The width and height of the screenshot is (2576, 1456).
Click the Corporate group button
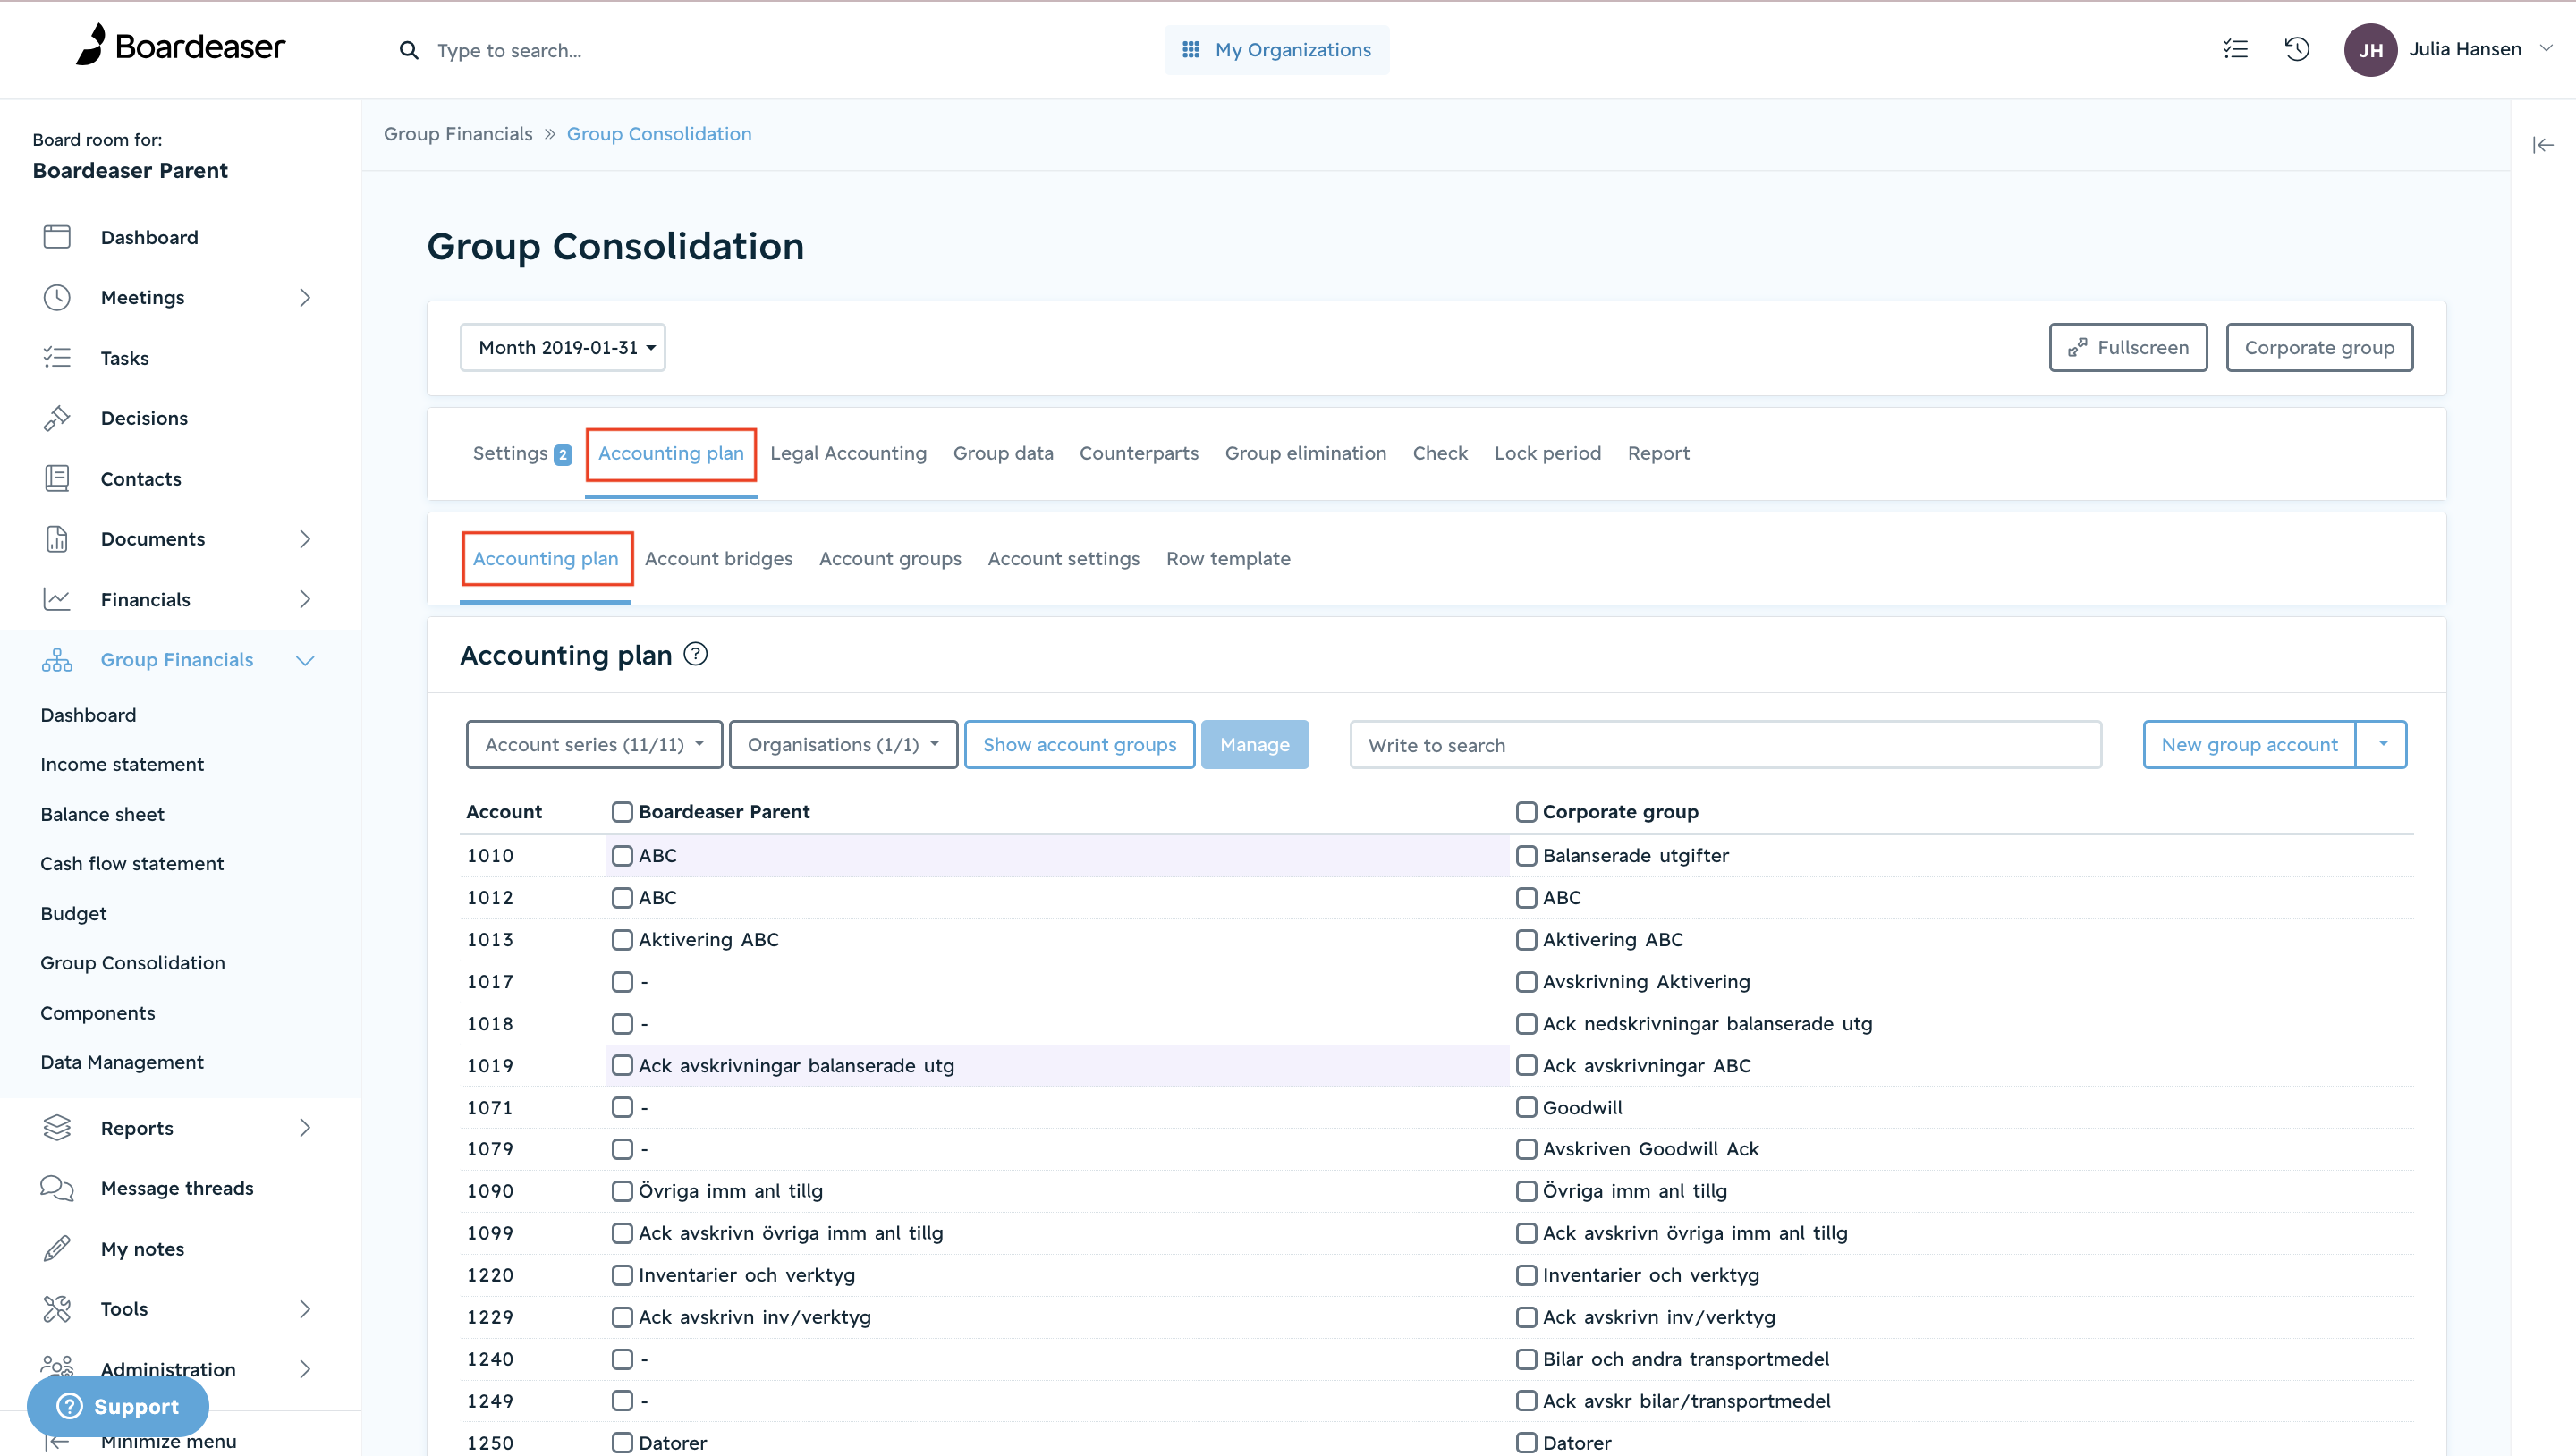pyautogui.click(x=2319, y=347)
